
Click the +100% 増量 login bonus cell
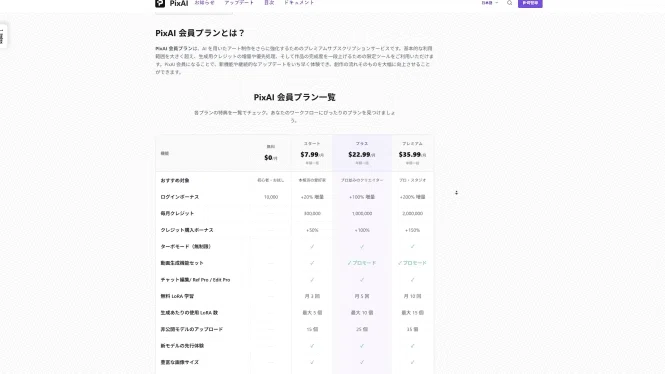coord(362,197)
